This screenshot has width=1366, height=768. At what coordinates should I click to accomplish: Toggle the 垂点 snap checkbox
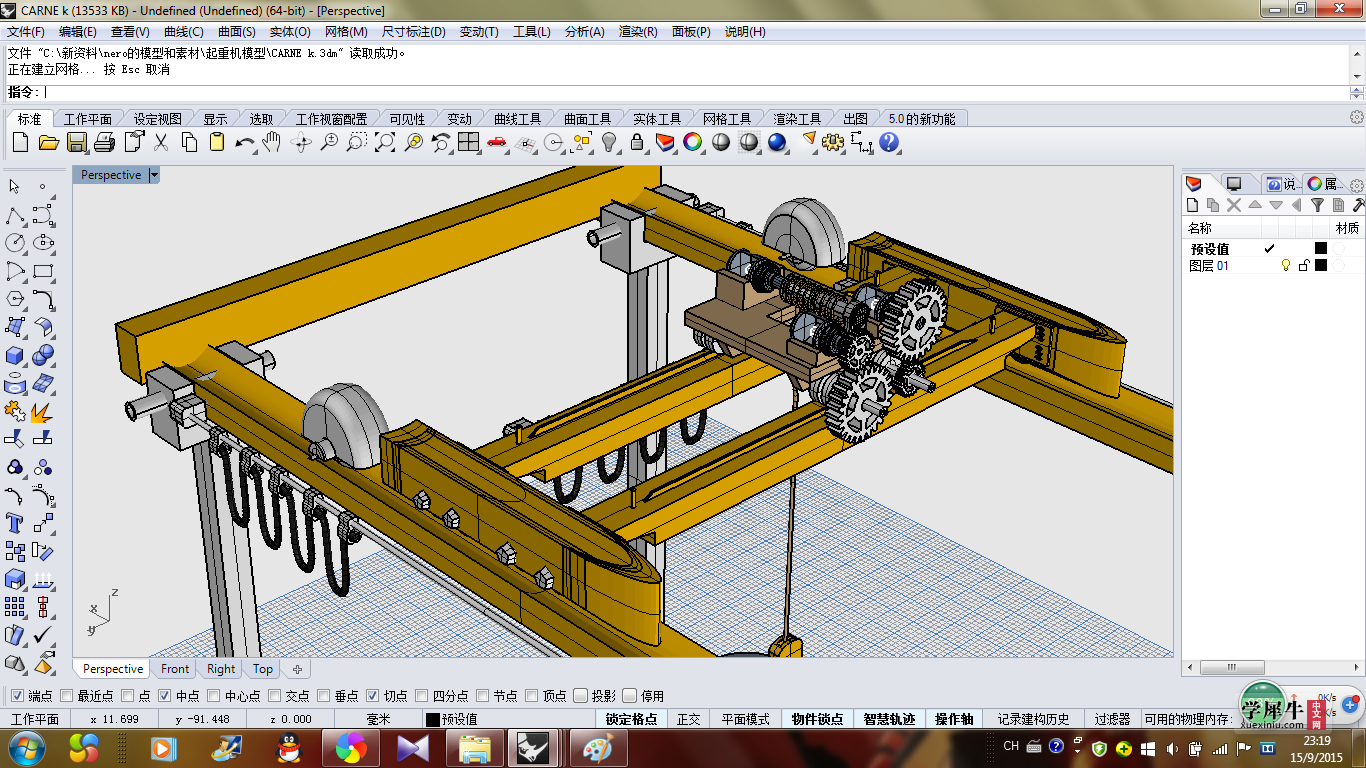click(x=324, y=696)
